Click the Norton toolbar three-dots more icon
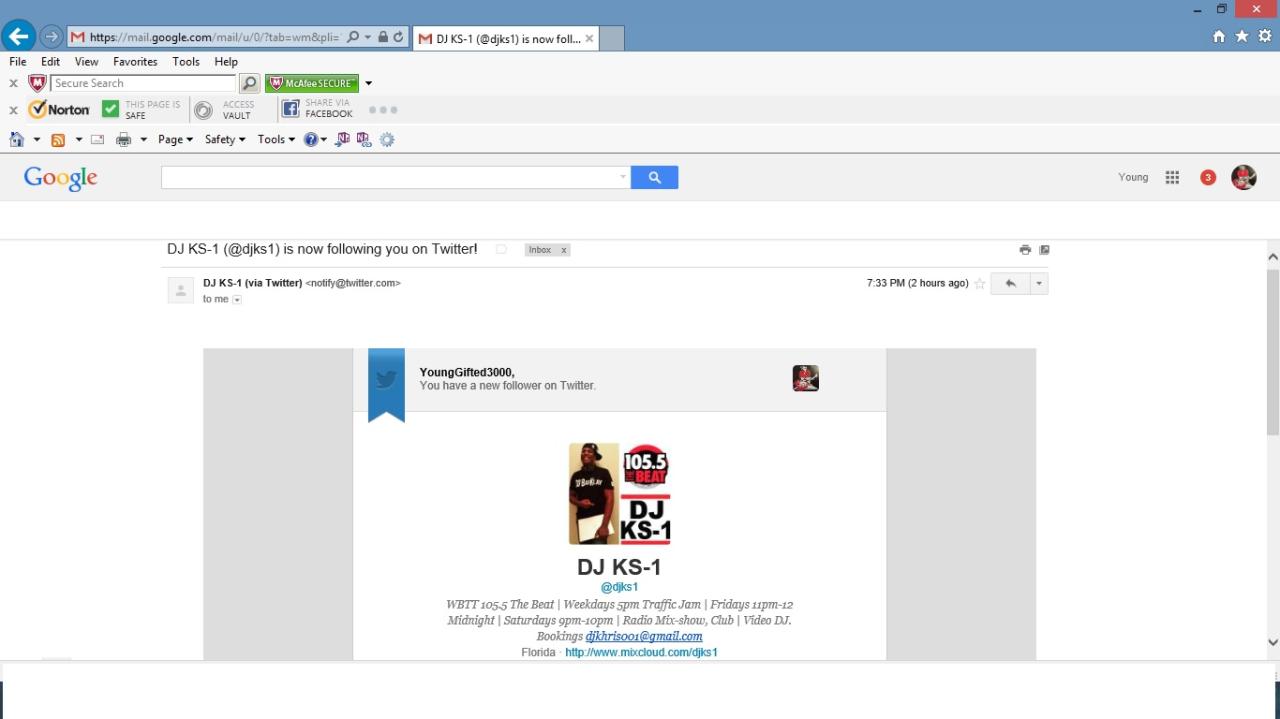1280x719 pixels. (x=383, y=110)
